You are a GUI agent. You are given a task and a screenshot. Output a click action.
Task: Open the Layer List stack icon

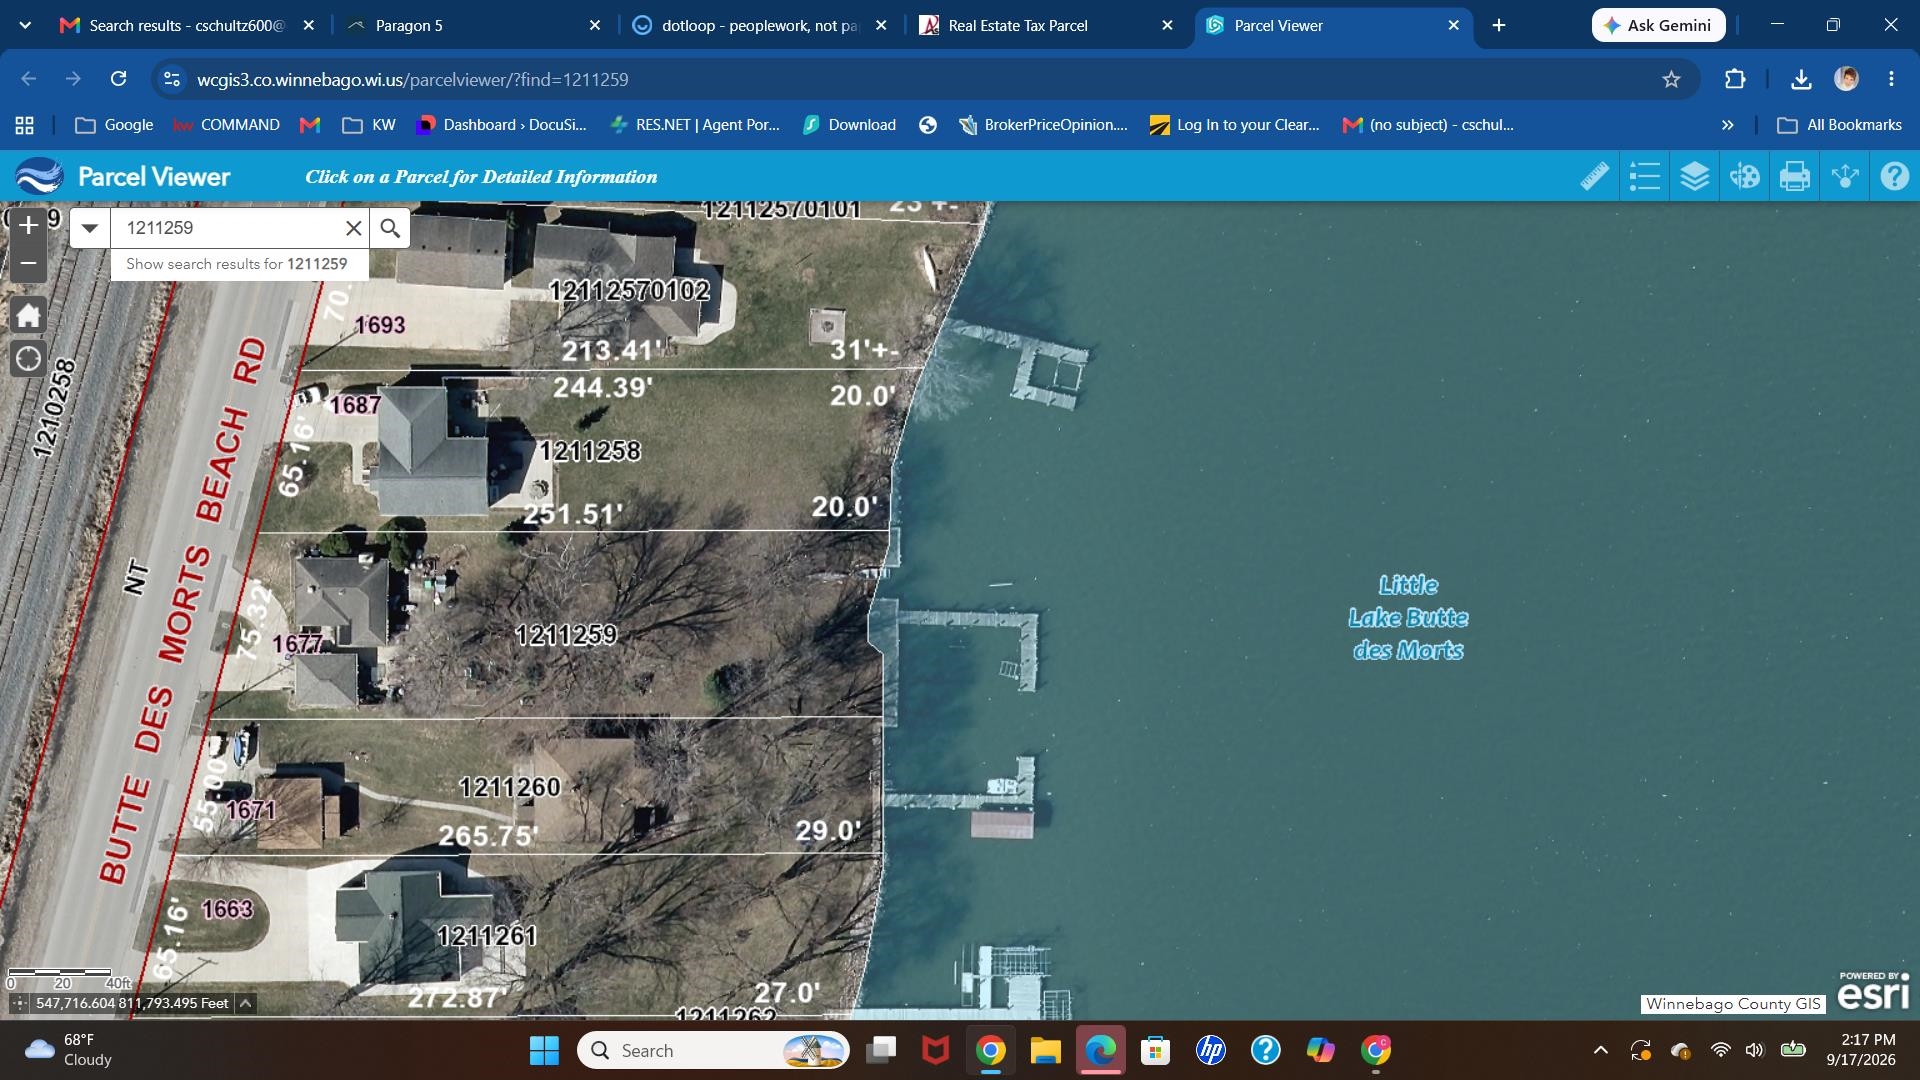tap(1695, 177)
